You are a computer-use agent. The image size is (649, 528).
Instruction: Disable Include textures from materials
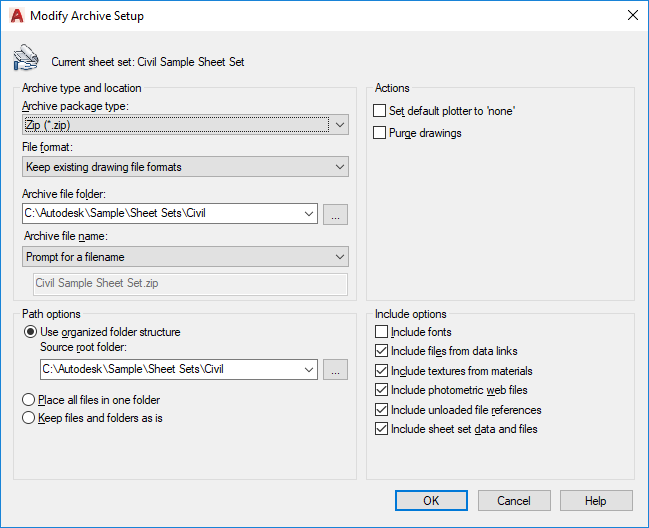[380, 371]
